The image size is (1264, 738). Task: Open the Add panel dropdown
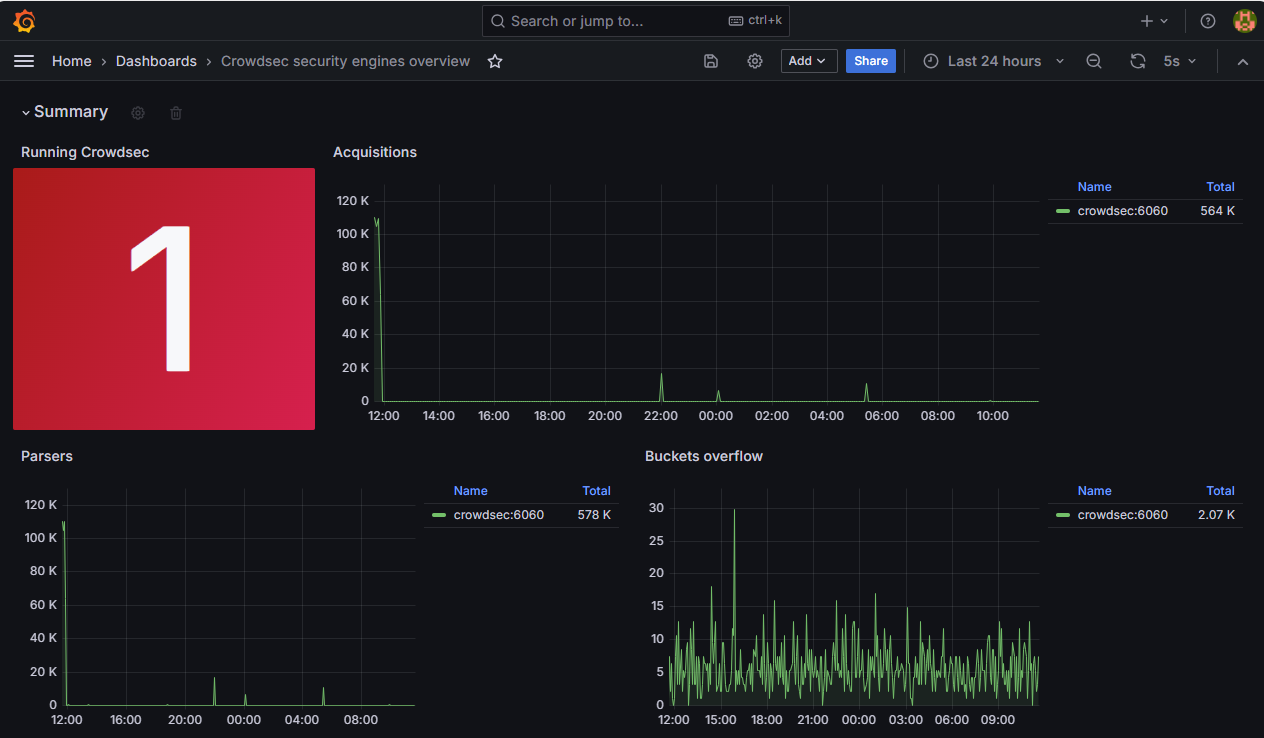(x=808, y=61)
